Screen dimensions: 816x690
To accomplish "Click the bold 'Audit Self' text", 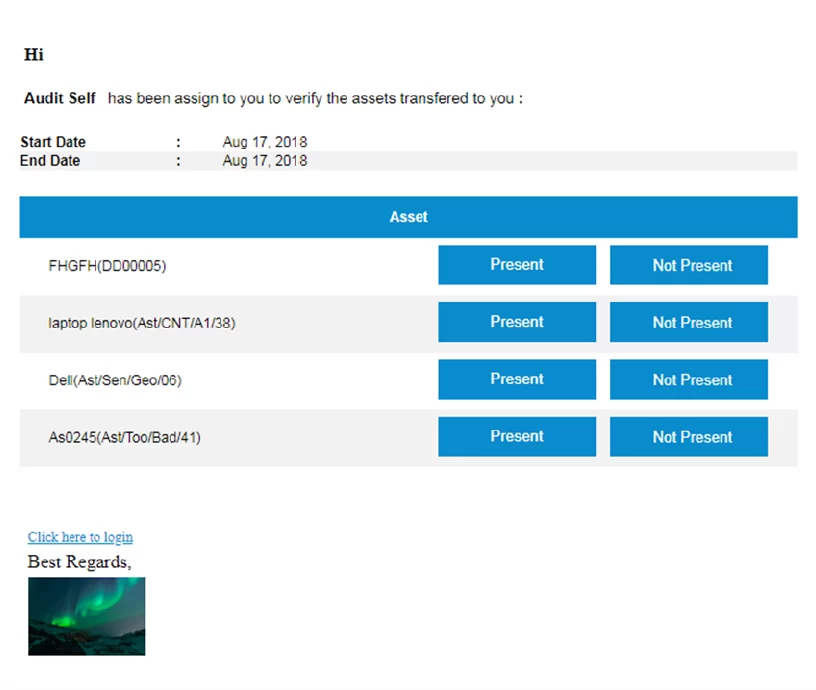I will [60, 98].
